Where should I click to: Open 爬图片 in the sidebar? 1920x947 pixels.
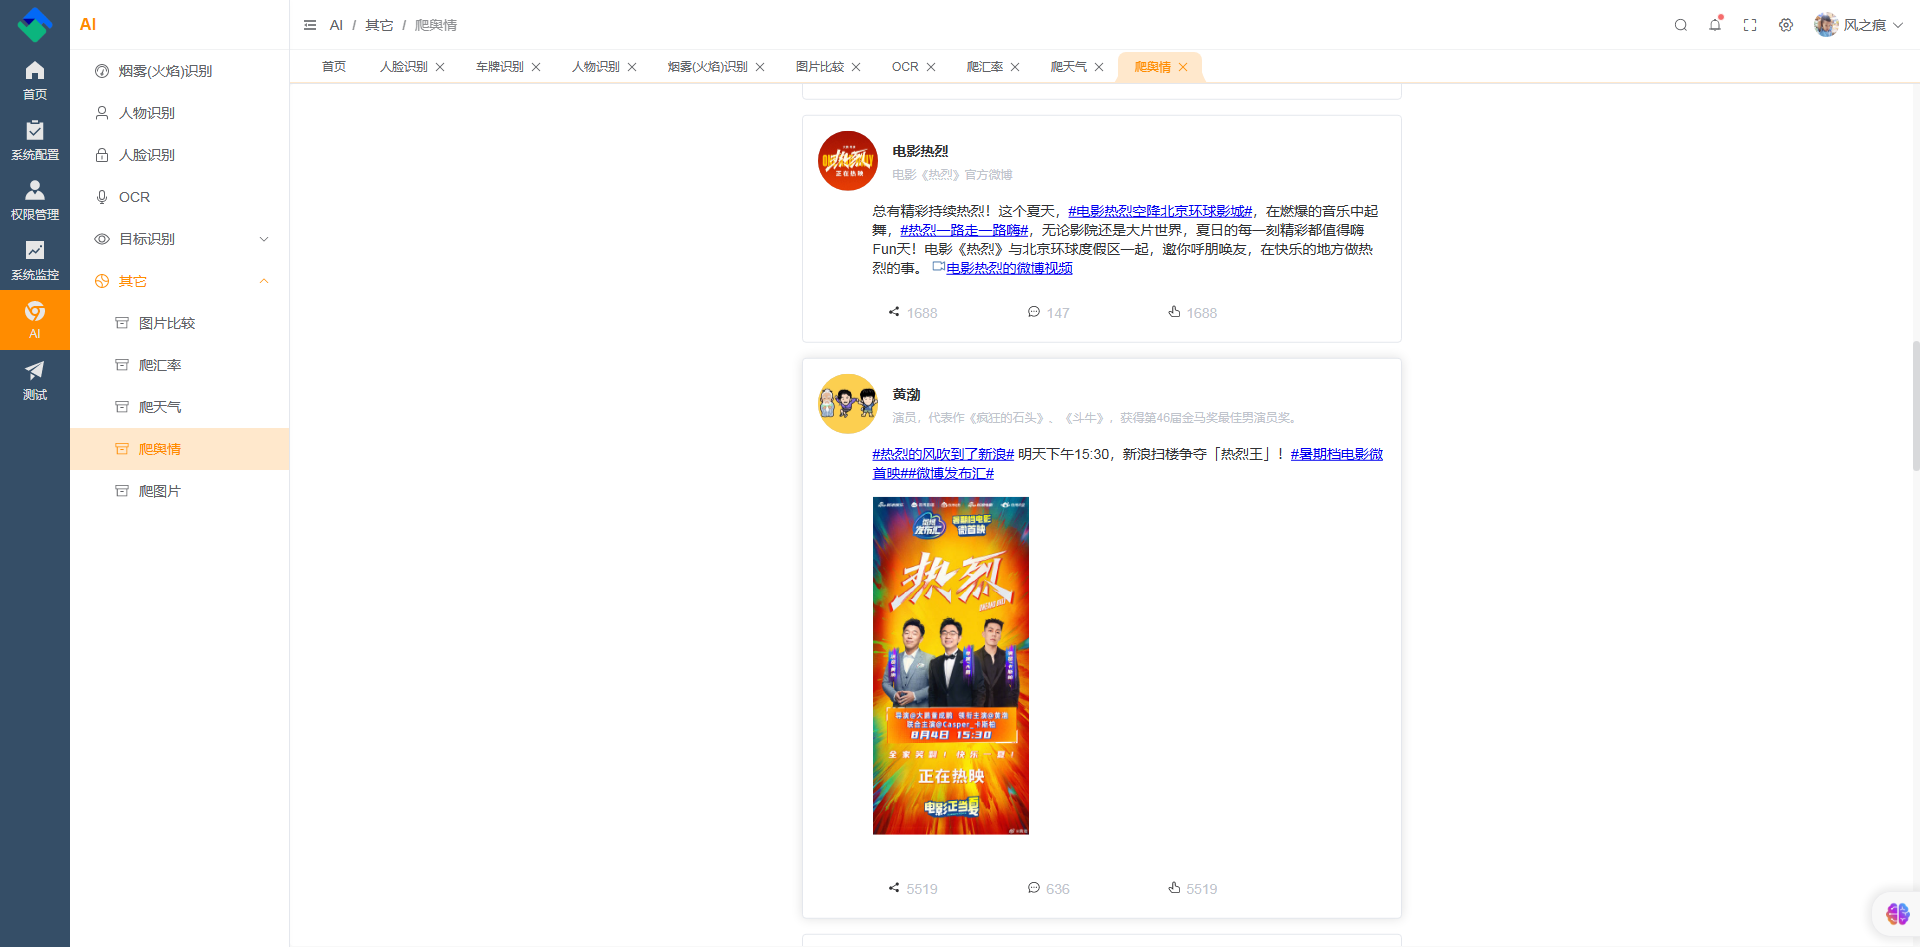click(x=180, y=491)
